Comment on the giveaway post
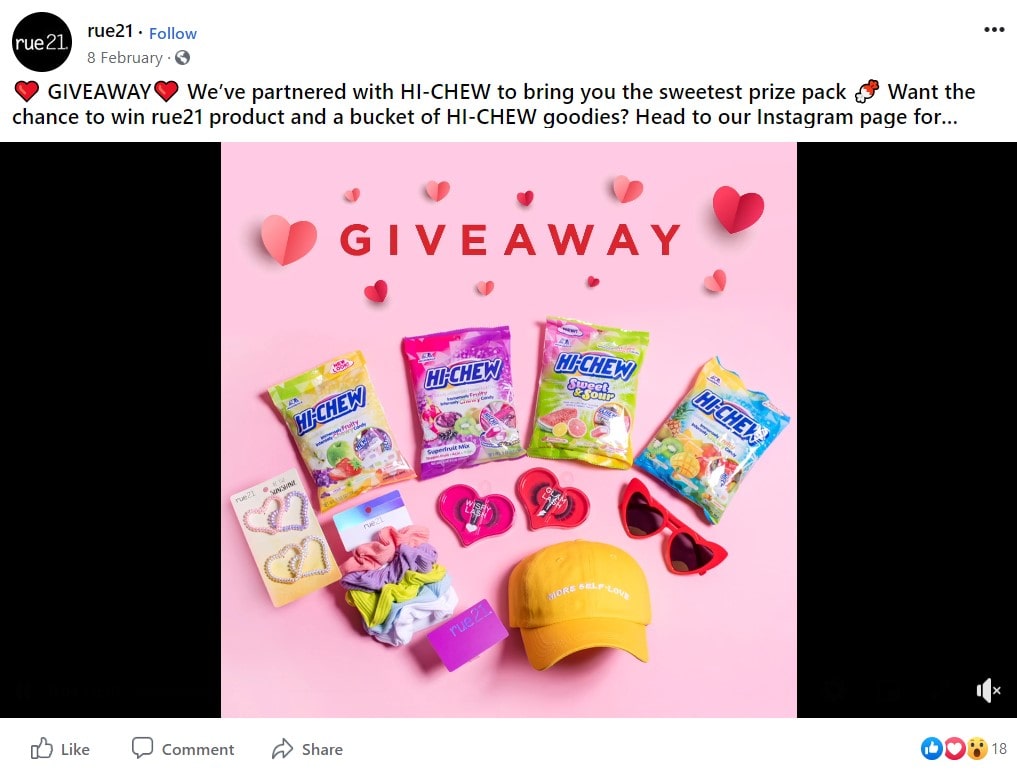This screenshot has width=1017, height=771. (x=182, y=749)
